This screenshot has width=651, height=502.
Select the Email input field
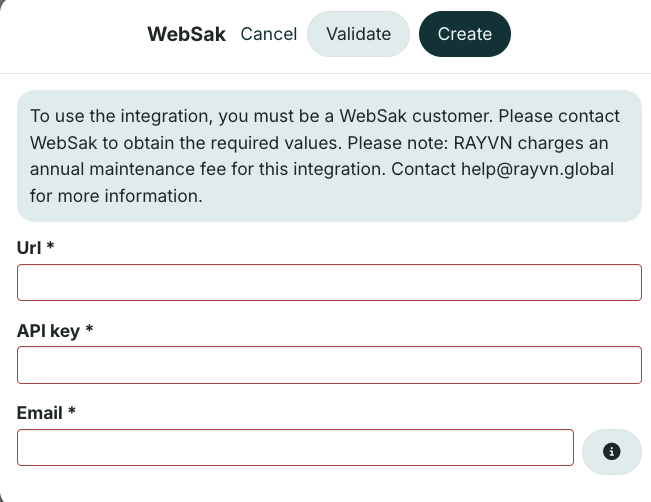pos(295,447)
